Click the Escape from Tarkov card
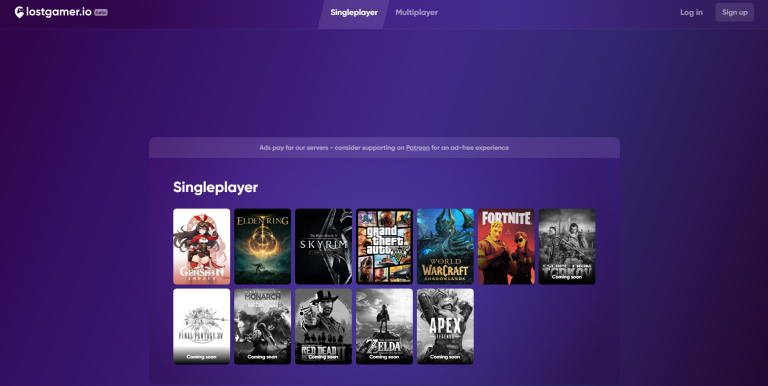768x386 pixels. [x=567, y=246]
